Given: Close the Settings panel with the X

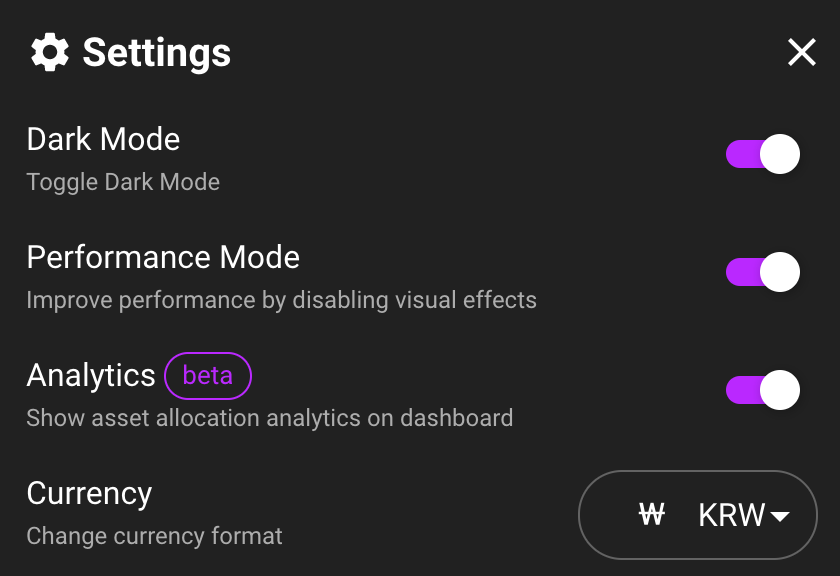Looking at the screenshot, I should pyautogui.click(x=801, y=52).
